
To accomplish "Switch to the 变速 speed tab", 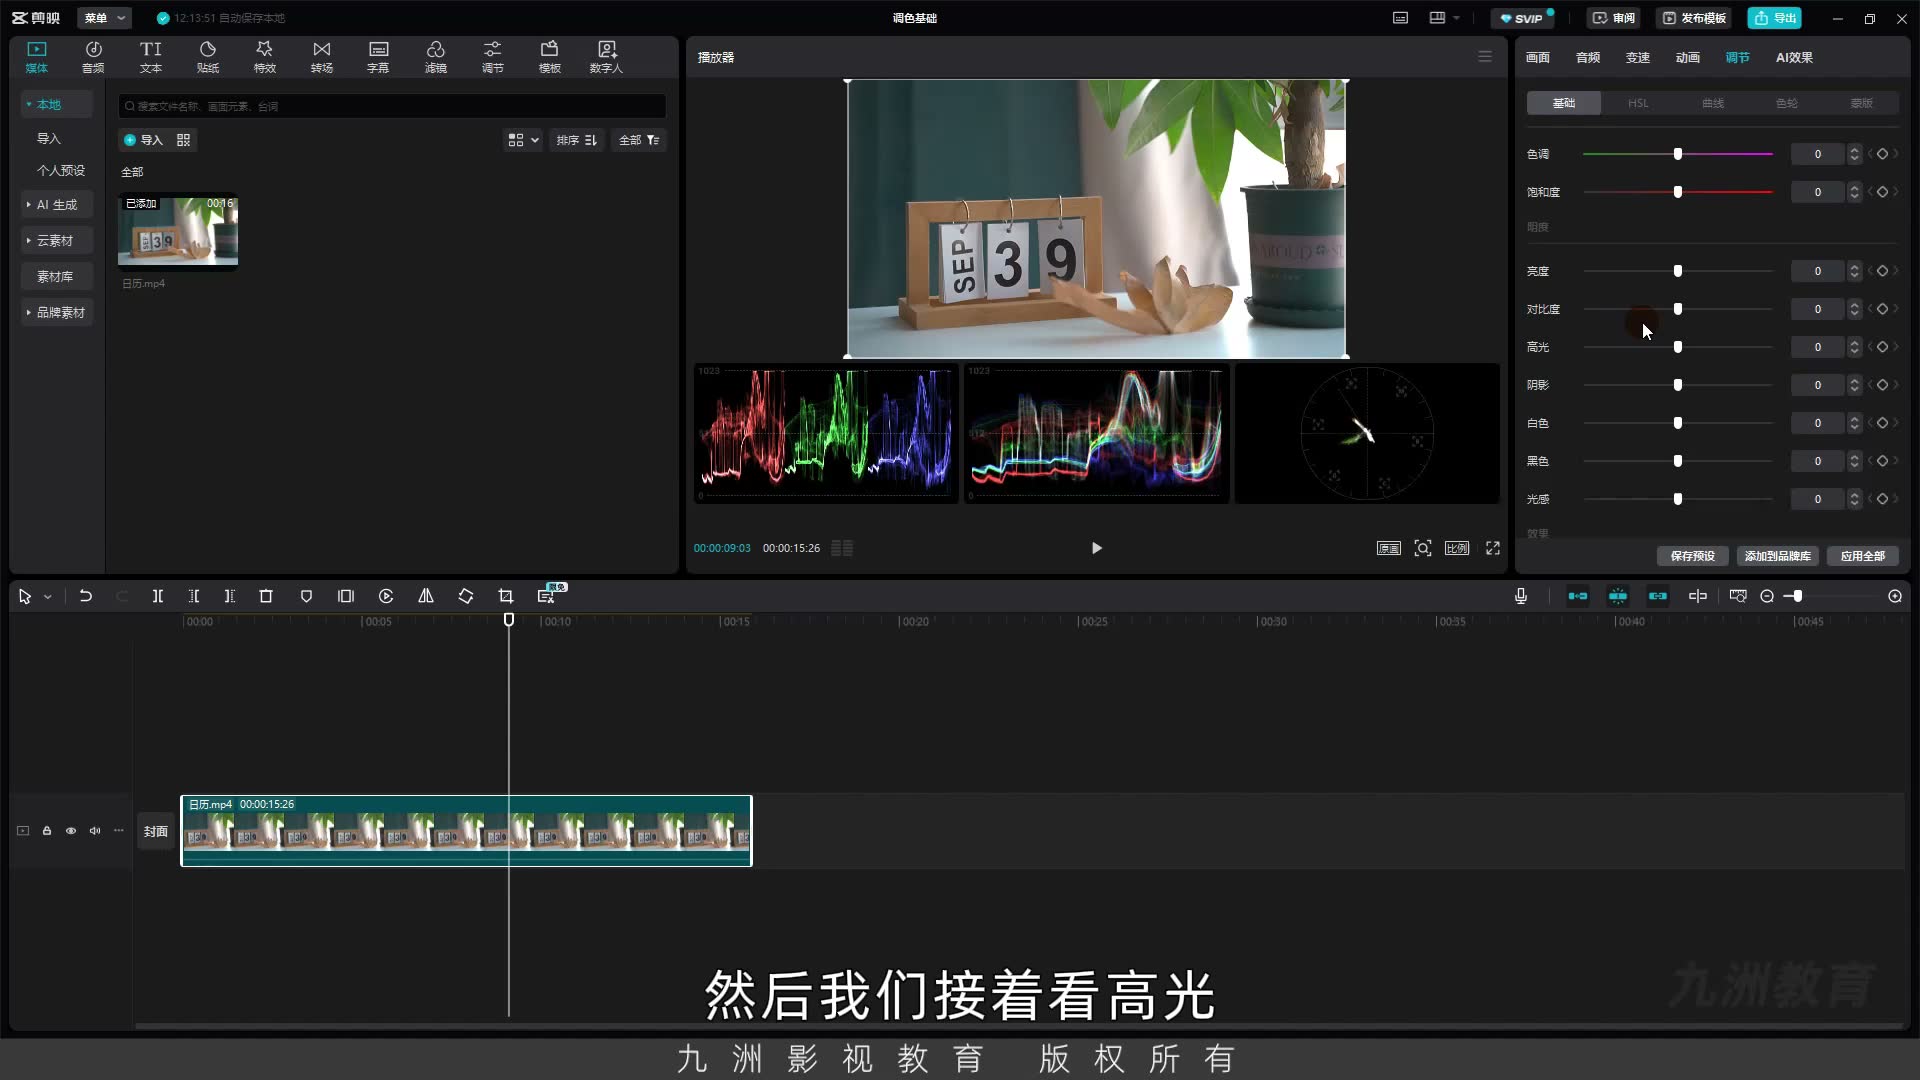I will click(1638, 57).
